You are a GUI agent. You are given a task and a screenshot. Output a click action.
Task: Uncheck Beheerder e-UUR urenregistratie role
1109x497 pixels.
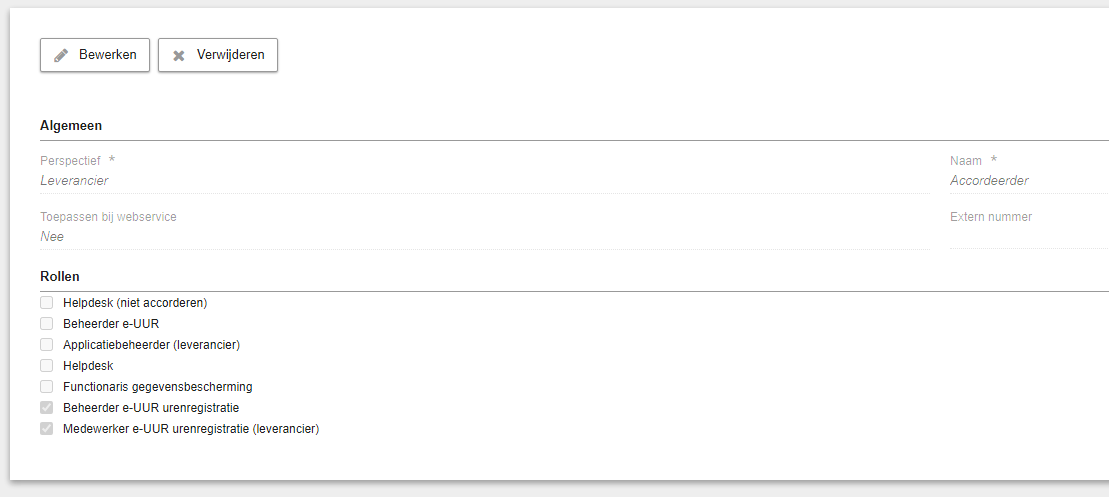(47, 408)
